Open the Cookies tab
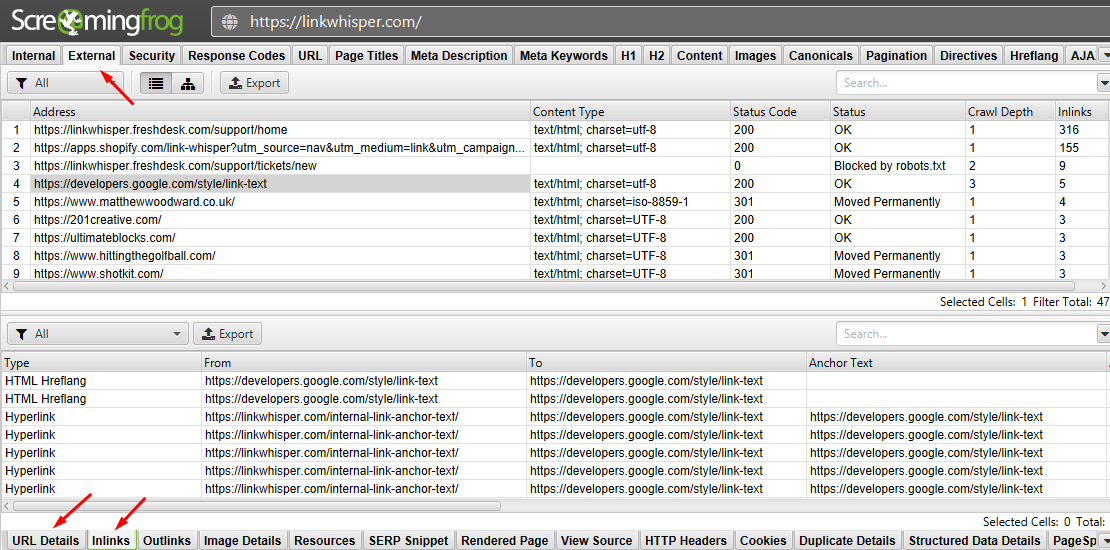Screen dimensions: 1110x550 tap(763, 540)
